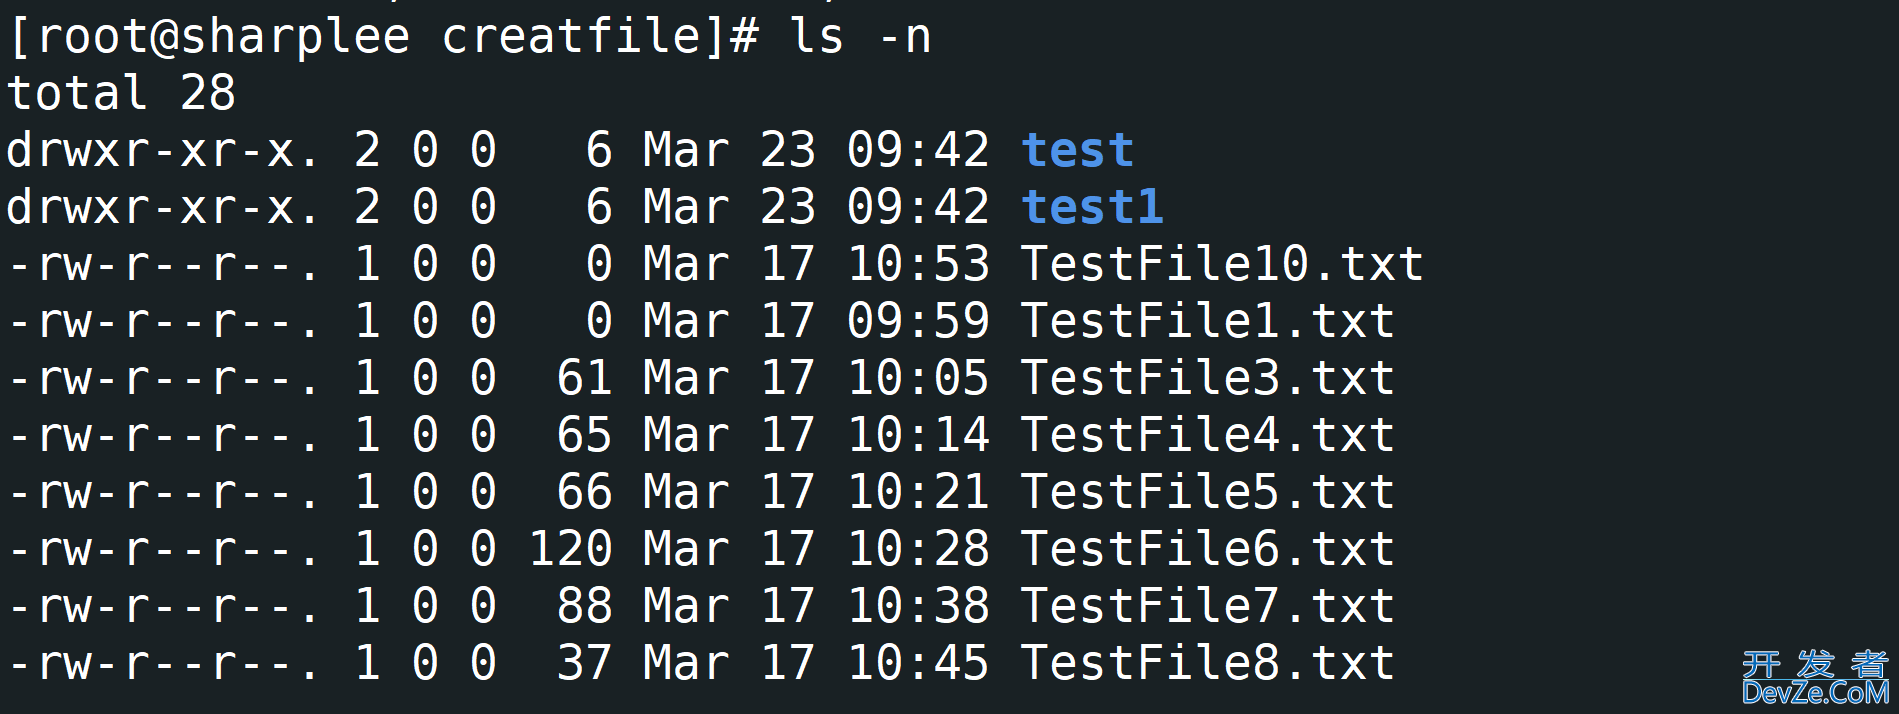1899x714 pixels.
Task: Select the TestFile5.txt entry
Action: click(1207, 493)
